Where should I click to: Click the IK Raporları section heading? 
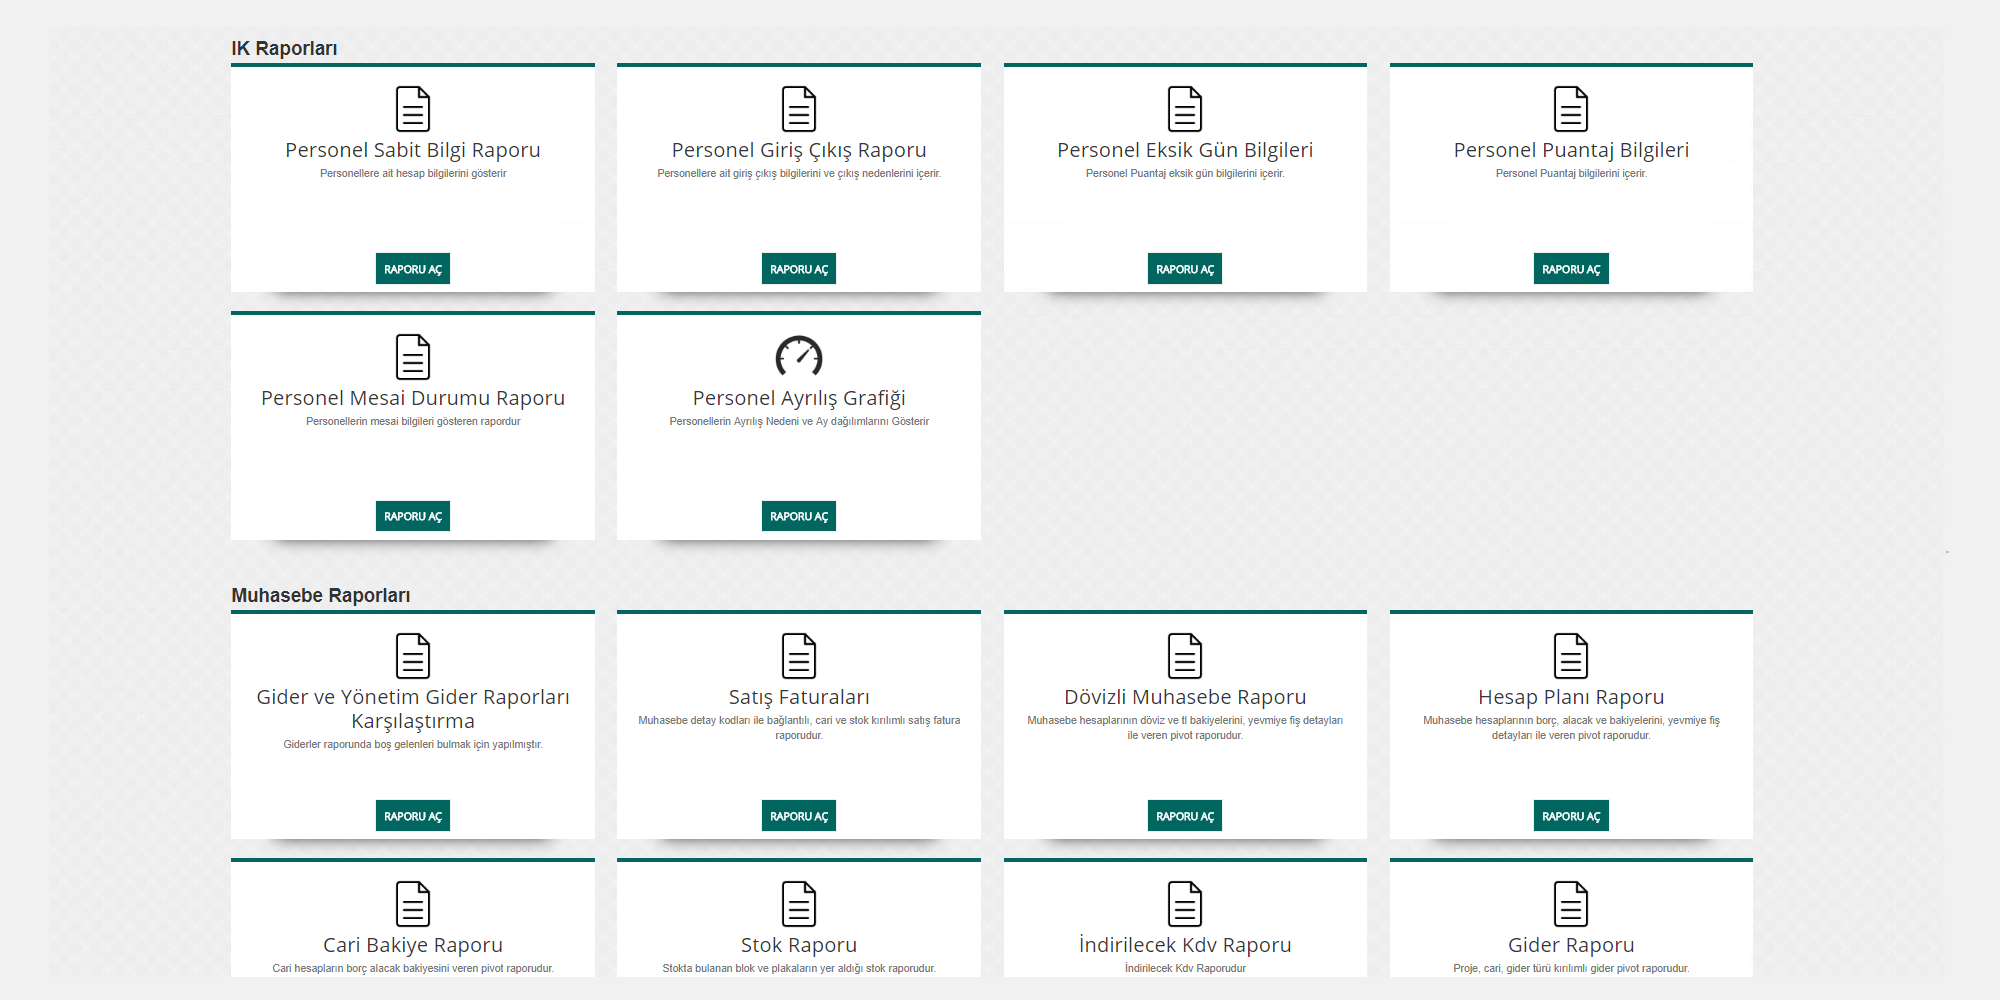[284, 48]
